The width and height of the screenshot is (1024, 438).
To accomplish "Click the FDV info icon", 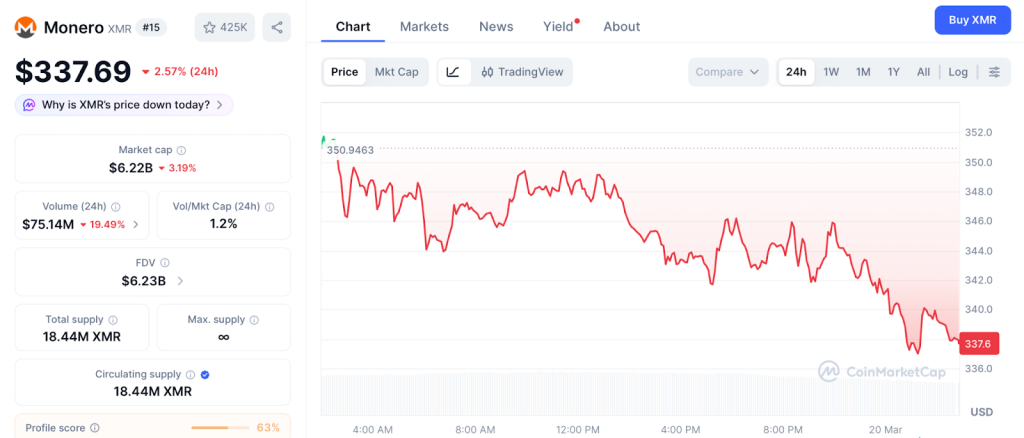I will coord(165,263).
